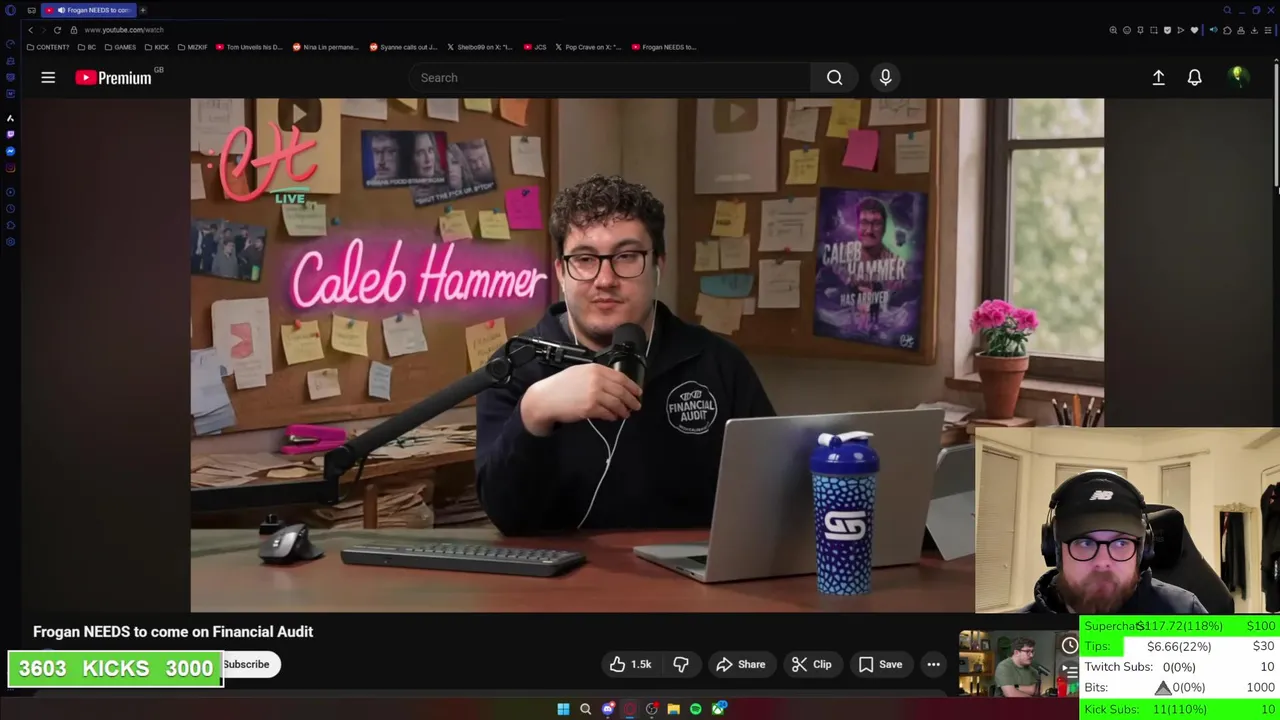Open a new browser tab with plus
Image resolution: width=1280 pixels, height=720 pixels.
click(143, 10)
